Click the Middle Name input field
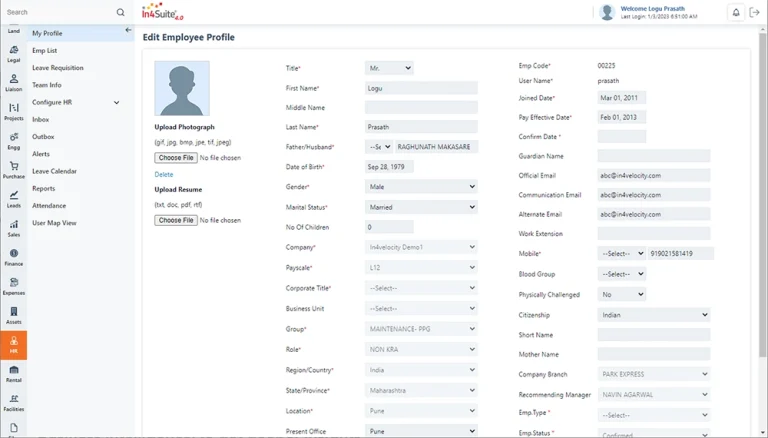The width and height of the screenshot is (768, 438). (421, 108)
